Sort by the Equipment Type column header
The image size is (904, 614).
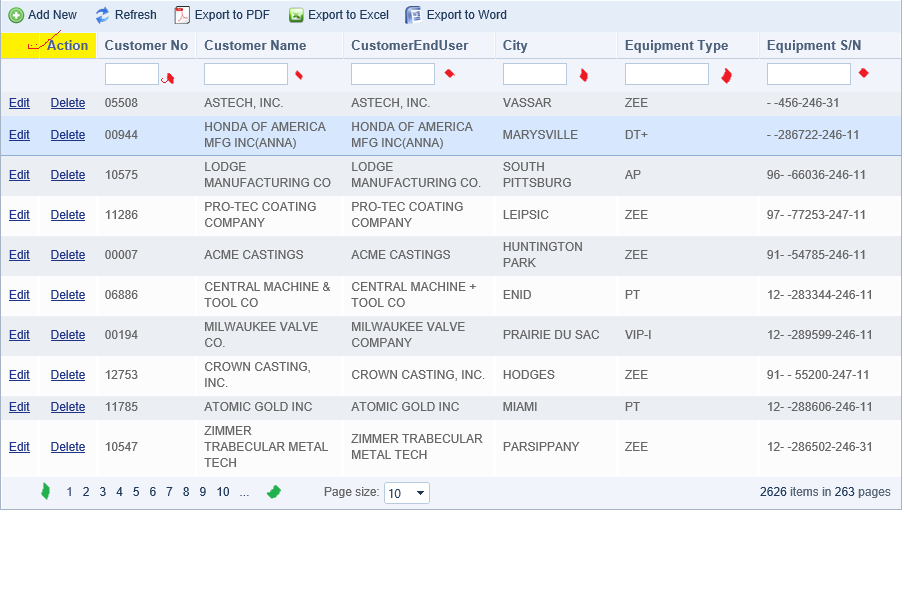point(676,46)
